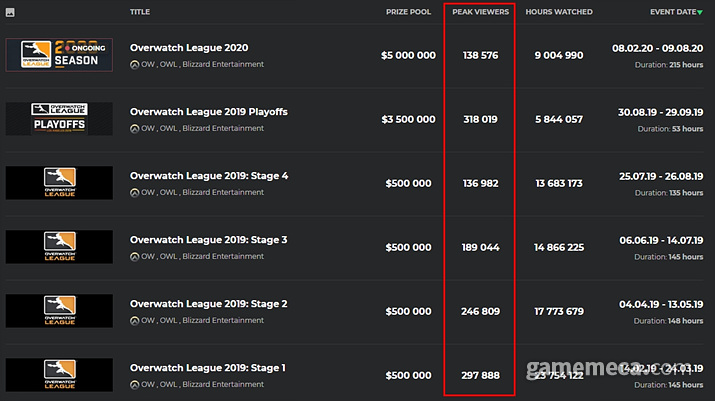Image resolution: width=715 pixels, height=401 pixels.
Task: Click Overwatch icon beneath the Stage 3 title
Action: point(135,257)
